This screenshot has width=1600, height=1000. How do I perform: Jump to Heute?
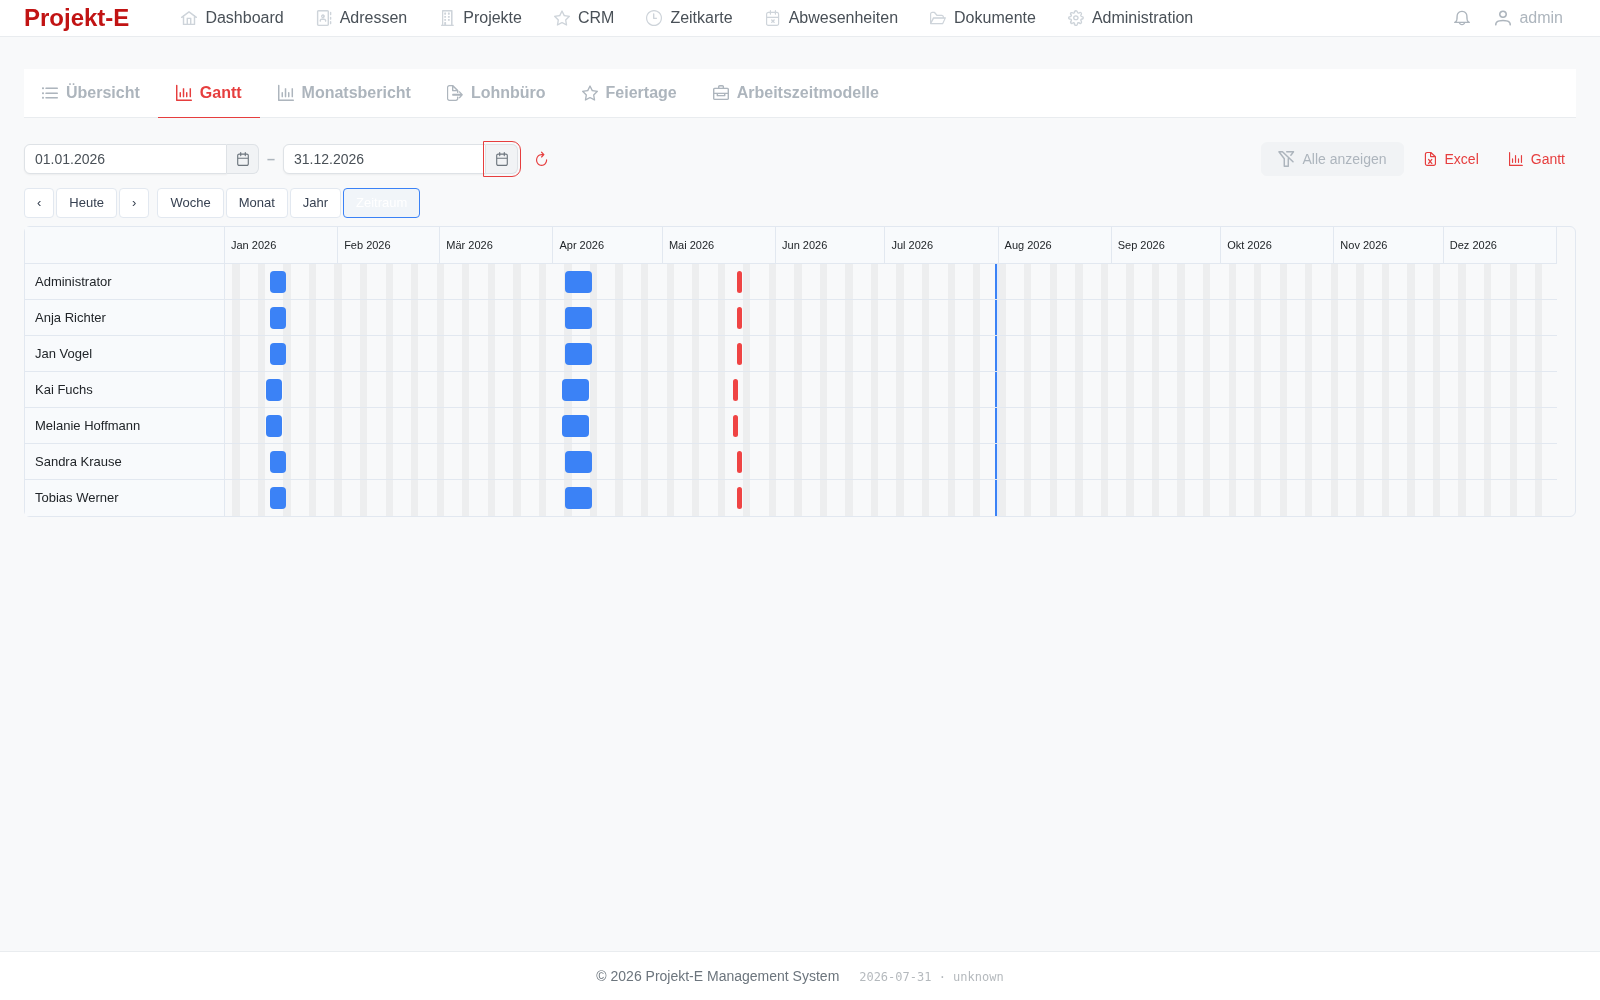click(x=86, y=203)
